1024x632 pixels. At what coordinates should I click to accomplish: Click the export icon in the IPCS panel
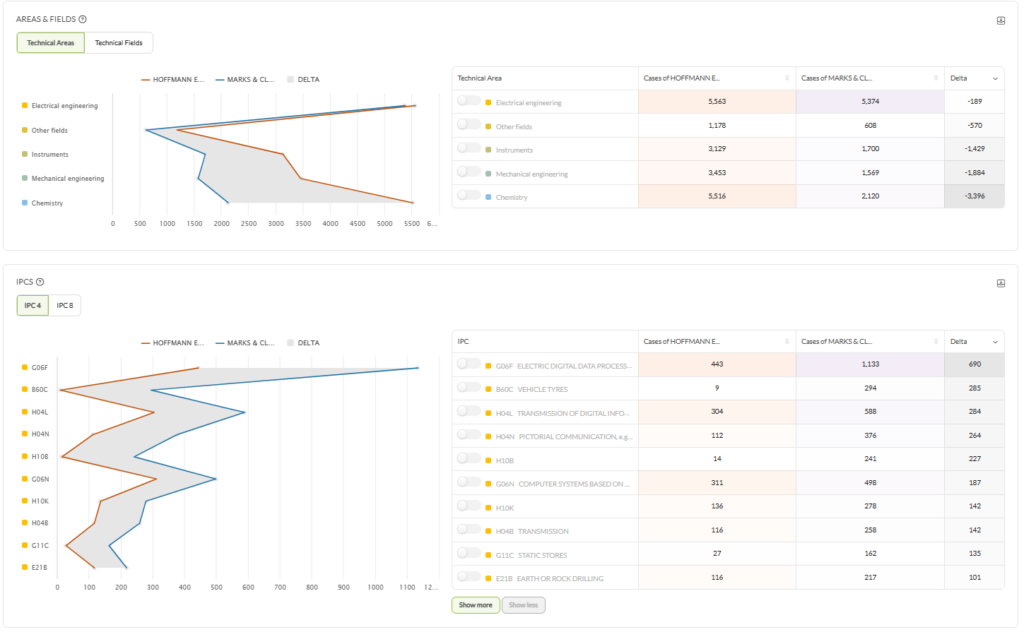[x=1000, y=283]
